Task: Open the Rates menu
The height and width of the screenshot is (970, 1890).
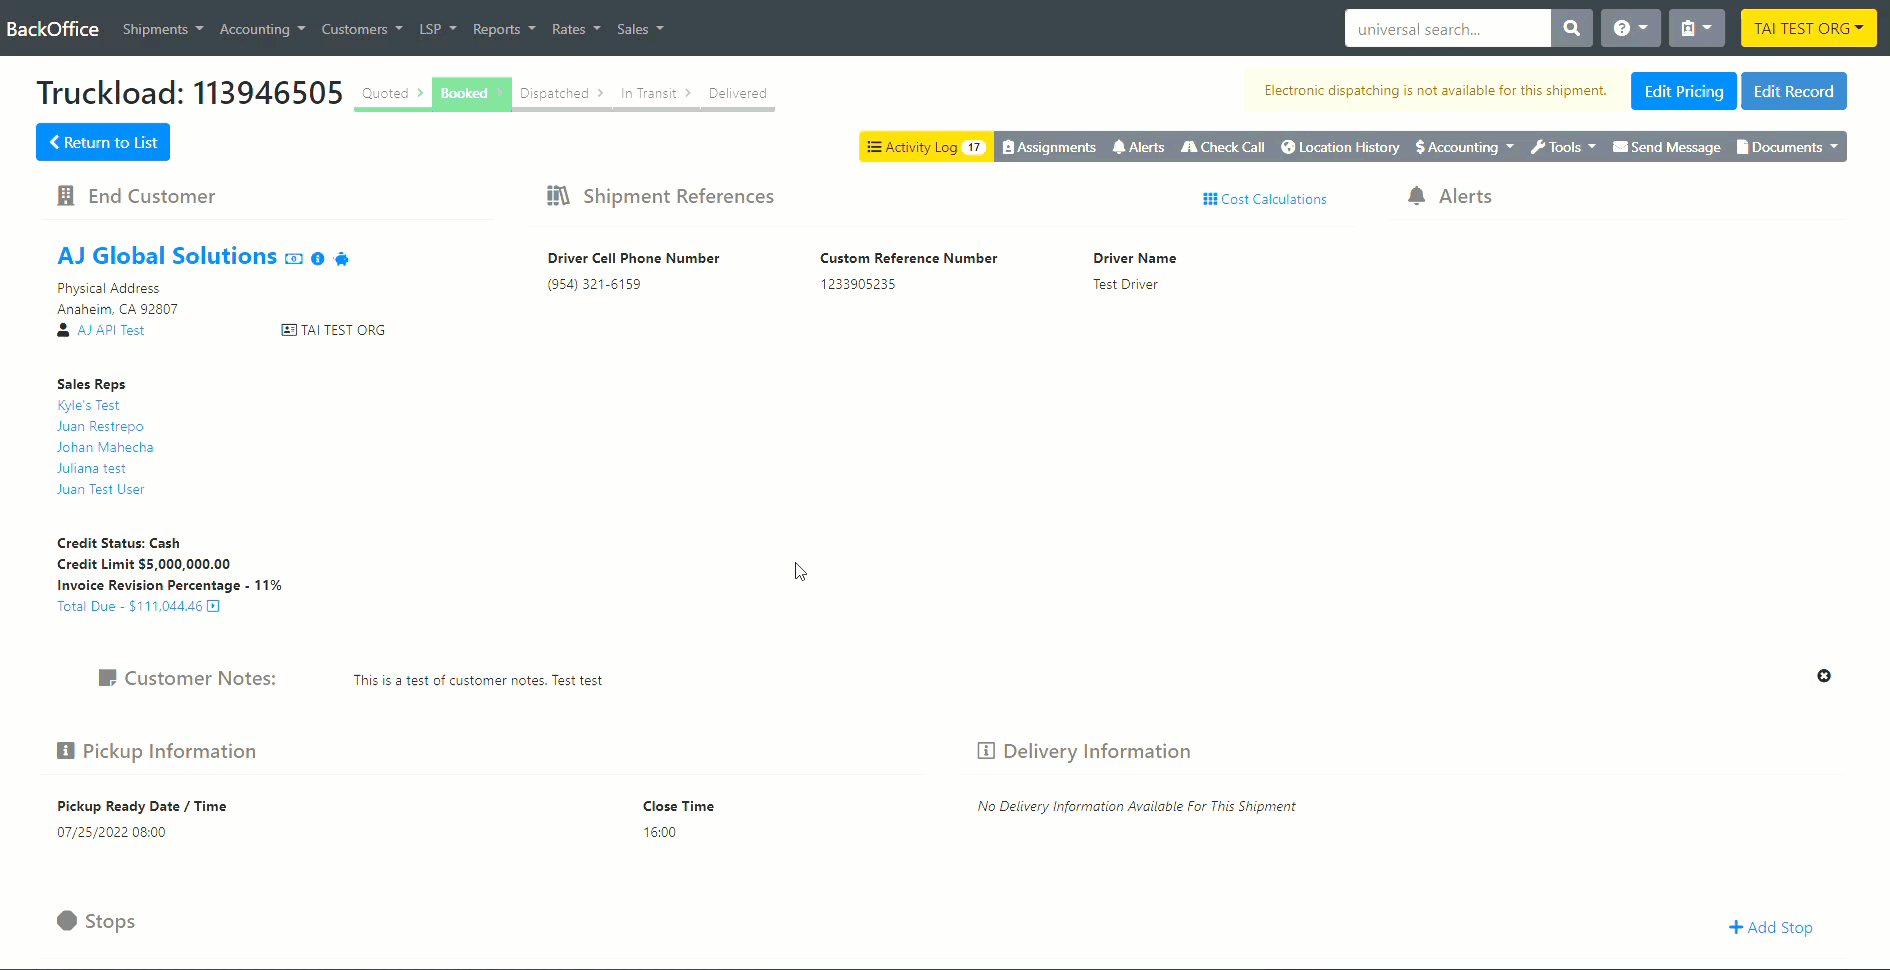Action: pyautogui.click(x=576, y=29)
